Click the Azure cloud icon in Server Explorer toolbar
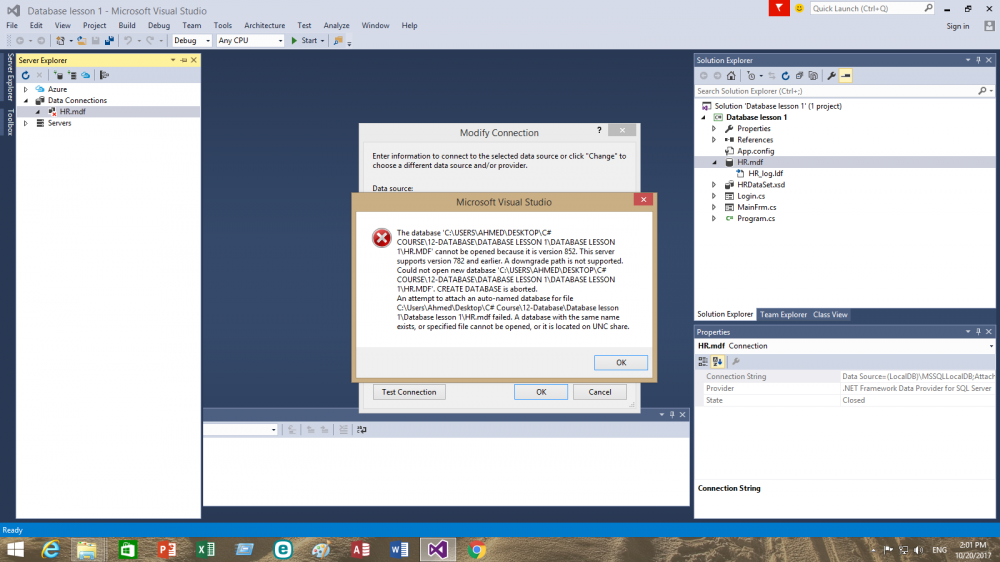 (85, 75)
